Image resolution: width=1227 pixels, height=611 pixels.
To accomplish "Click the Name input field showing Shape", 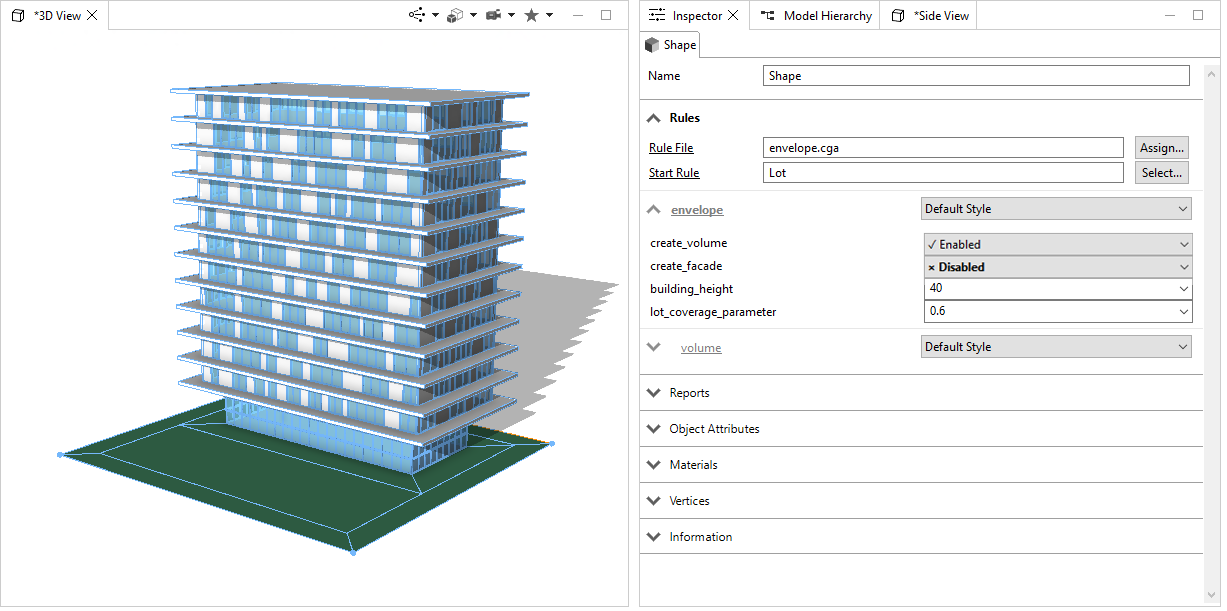I will (x=975, y=75).
